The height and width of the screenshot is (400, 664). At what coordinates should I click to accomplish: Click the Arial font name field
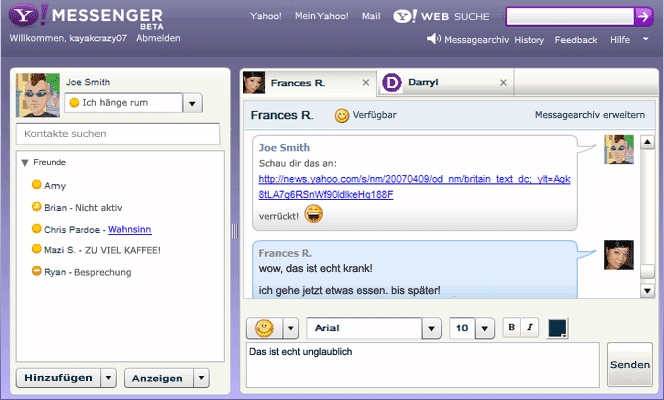(x=364, y=328)
